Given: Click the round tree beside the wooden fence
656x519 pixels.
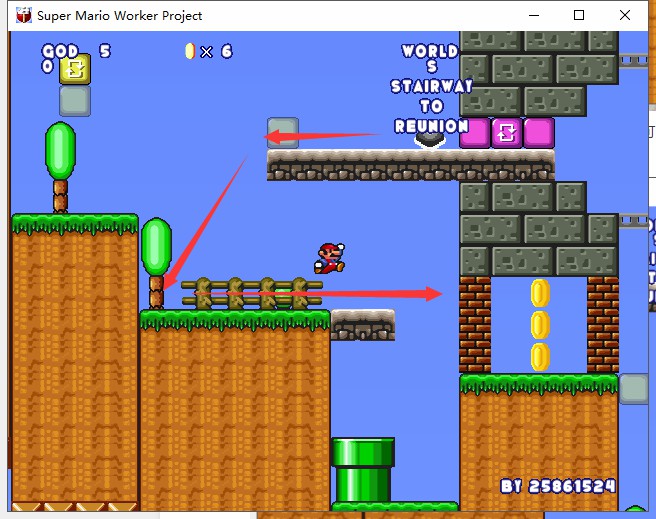Looking at the screenshot, I should tap(156, 263).
